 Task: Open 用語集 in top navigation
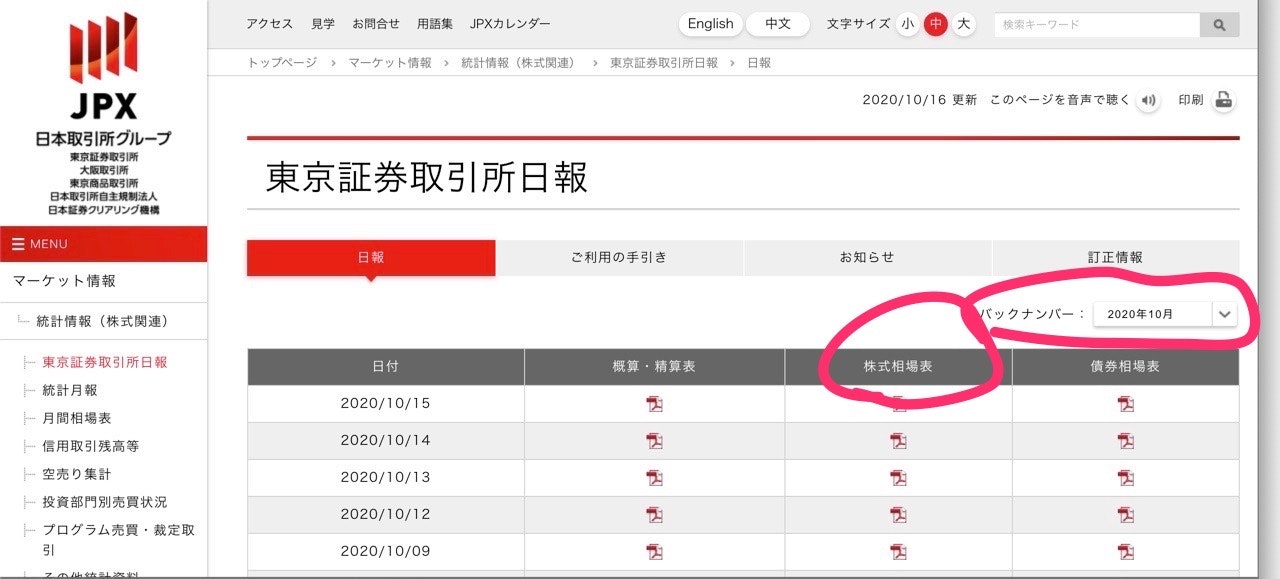pos(435,24)
